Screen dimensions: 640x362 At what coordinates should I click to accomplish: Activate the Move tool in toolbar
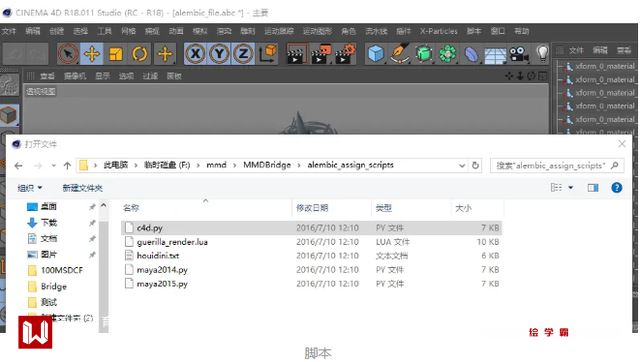tap(92, 54)
